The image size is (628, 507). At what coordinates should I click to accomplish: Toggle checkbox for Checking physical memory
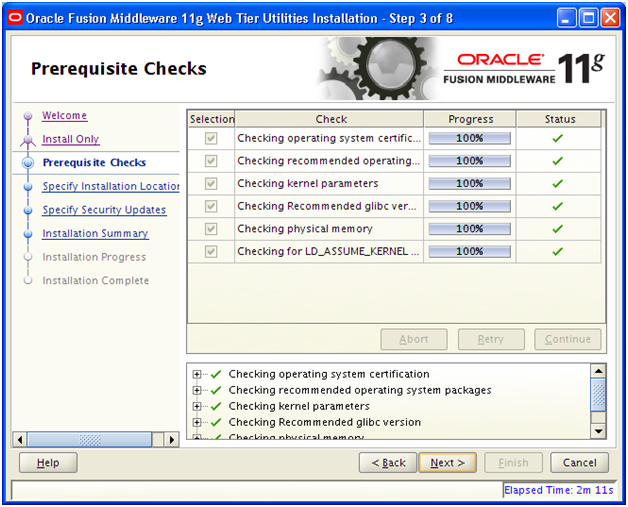click(211, 229)
